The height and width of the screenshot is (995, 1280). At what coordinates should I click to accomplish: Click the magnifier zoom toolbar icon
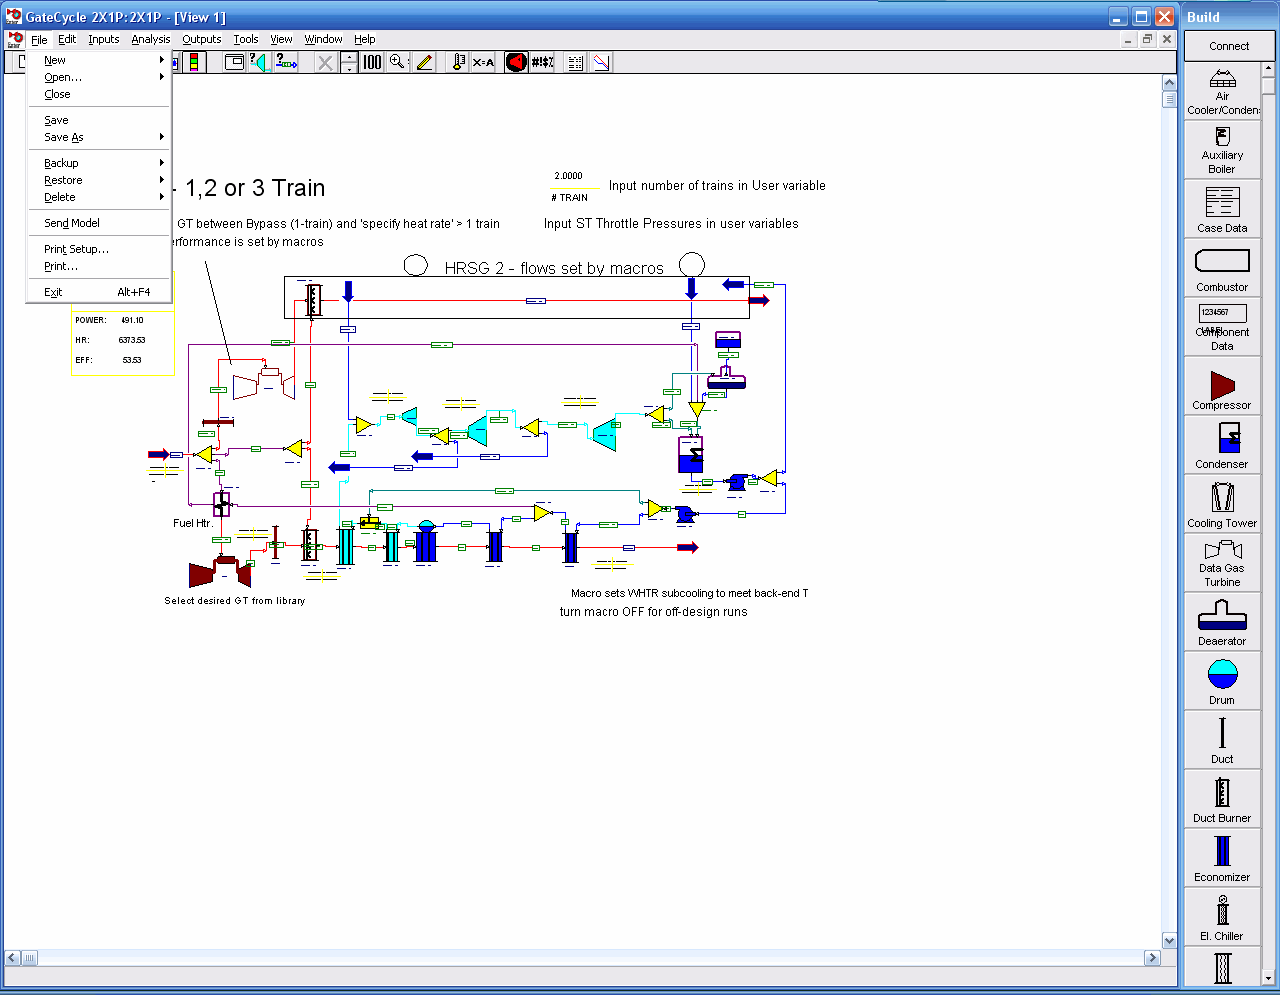click(397, 62)
